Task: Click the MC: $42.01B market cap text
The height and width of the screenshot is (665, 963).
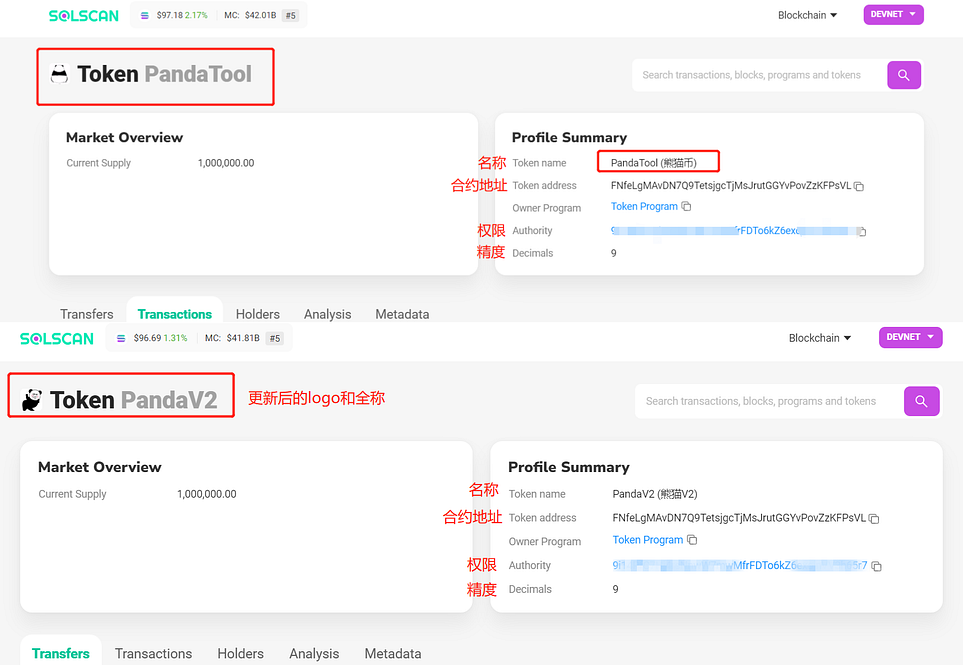Action: 250,15
